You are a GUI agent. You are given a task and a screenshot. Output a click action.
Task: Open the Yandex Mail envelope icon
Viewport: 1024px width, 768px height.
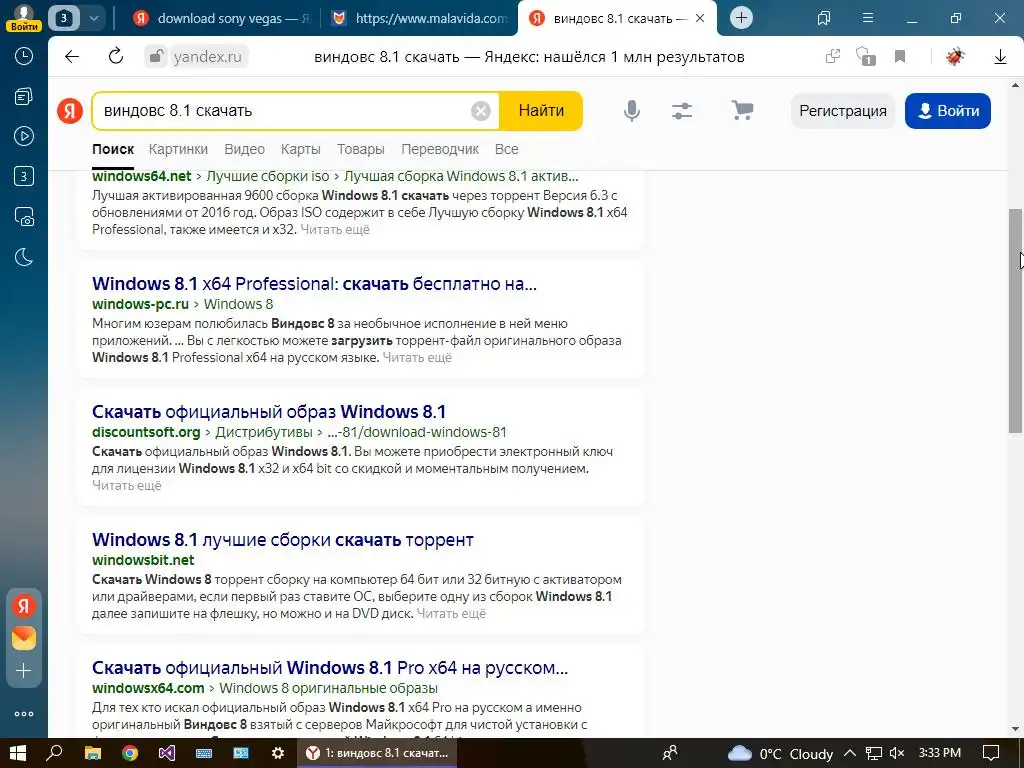tap(24, 638)
